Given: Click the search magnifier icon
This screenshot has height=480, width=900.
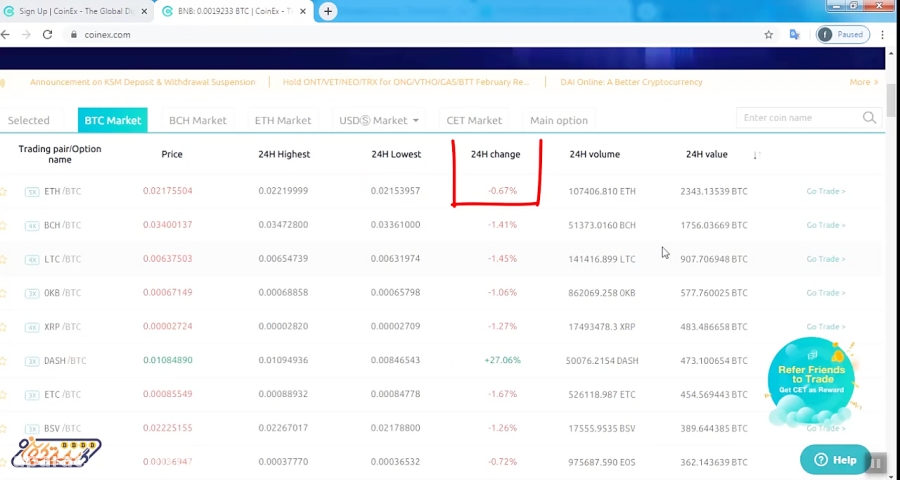Looking at the screenshot, I should tap(869, 118).
